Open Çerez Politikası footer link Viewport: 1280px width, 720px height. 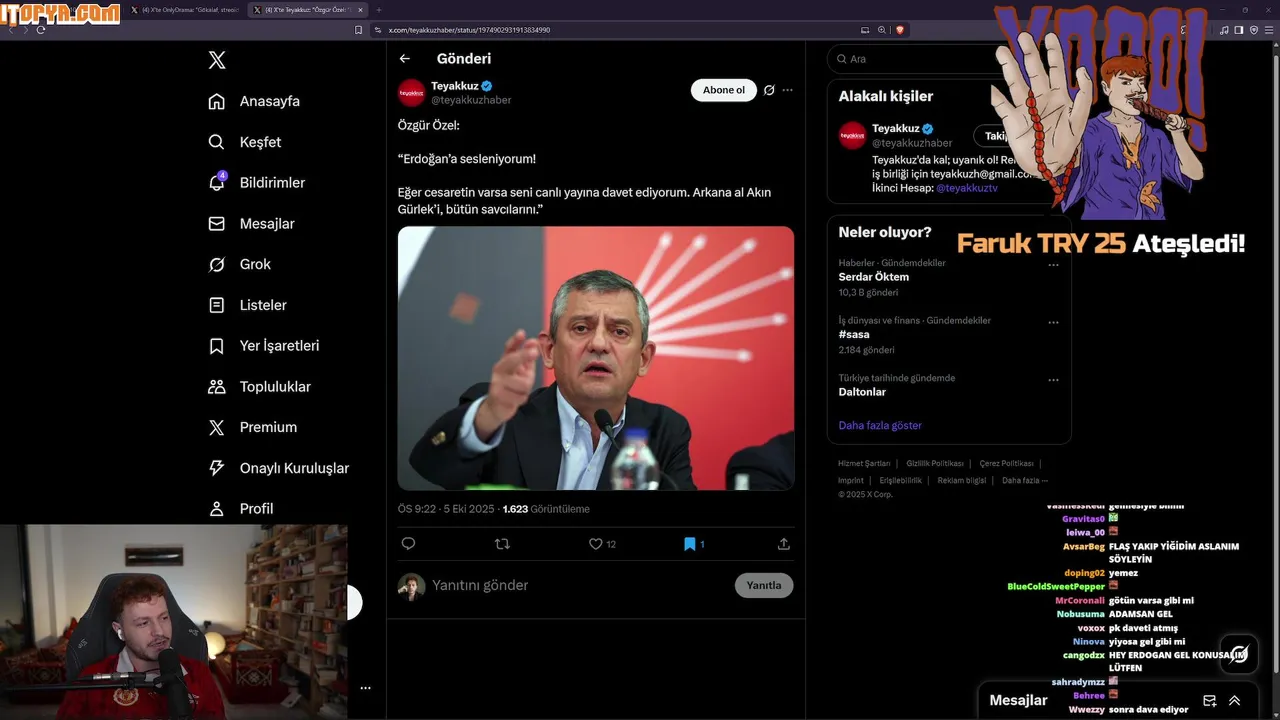[1006, 464]
